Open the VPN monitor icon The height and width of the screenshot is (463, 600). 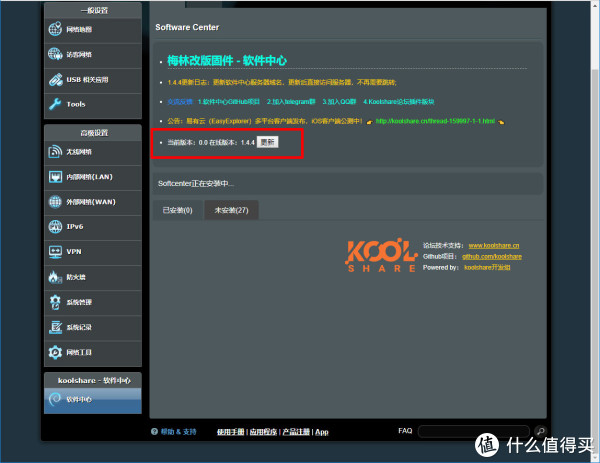point(55,252)
